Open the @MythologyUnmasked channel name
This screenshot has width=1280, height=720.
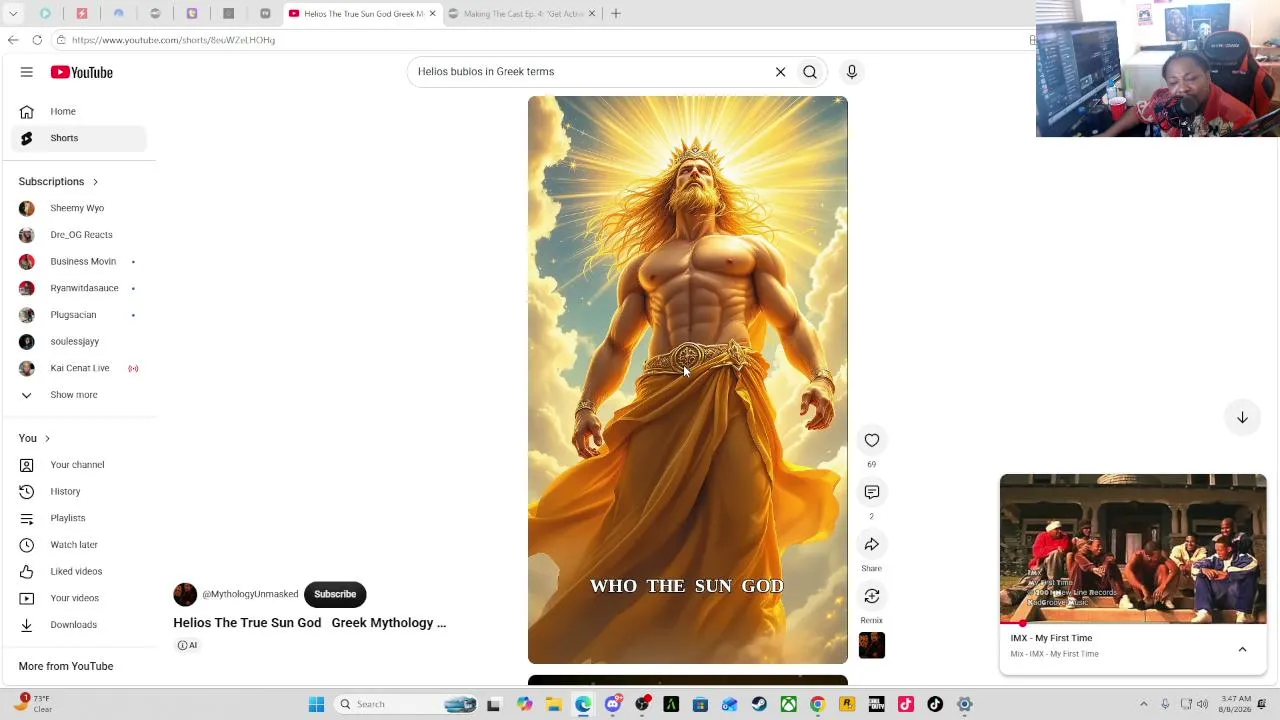click(x=250, y=594)
